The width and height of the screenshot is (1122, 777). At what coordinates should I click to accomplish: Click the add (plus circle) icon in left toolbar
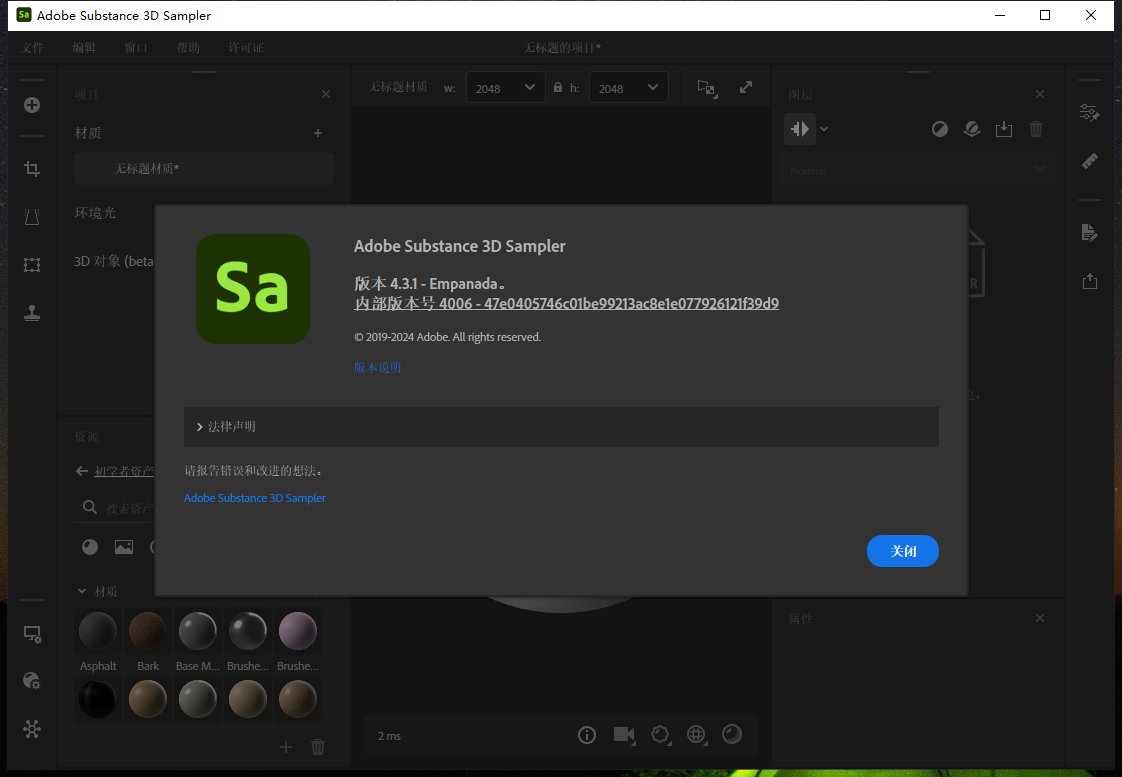click(x=32, y=105)
